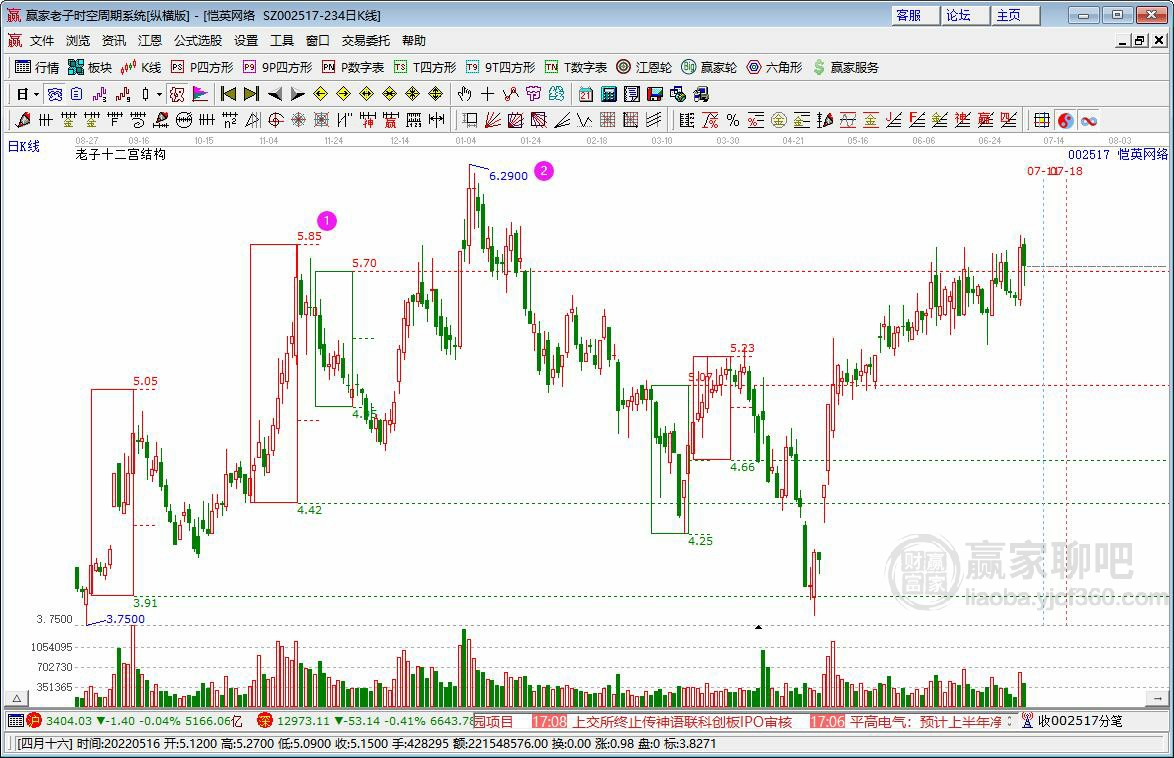Click the 主页 homepage button

point(1016,15)
